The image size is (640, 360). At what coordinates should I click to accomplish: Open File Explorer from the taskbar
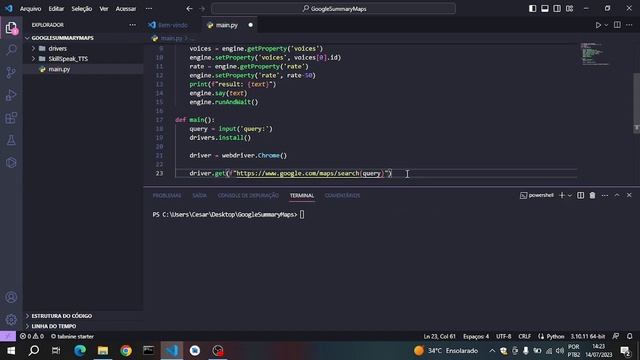(x=103, y=351)
